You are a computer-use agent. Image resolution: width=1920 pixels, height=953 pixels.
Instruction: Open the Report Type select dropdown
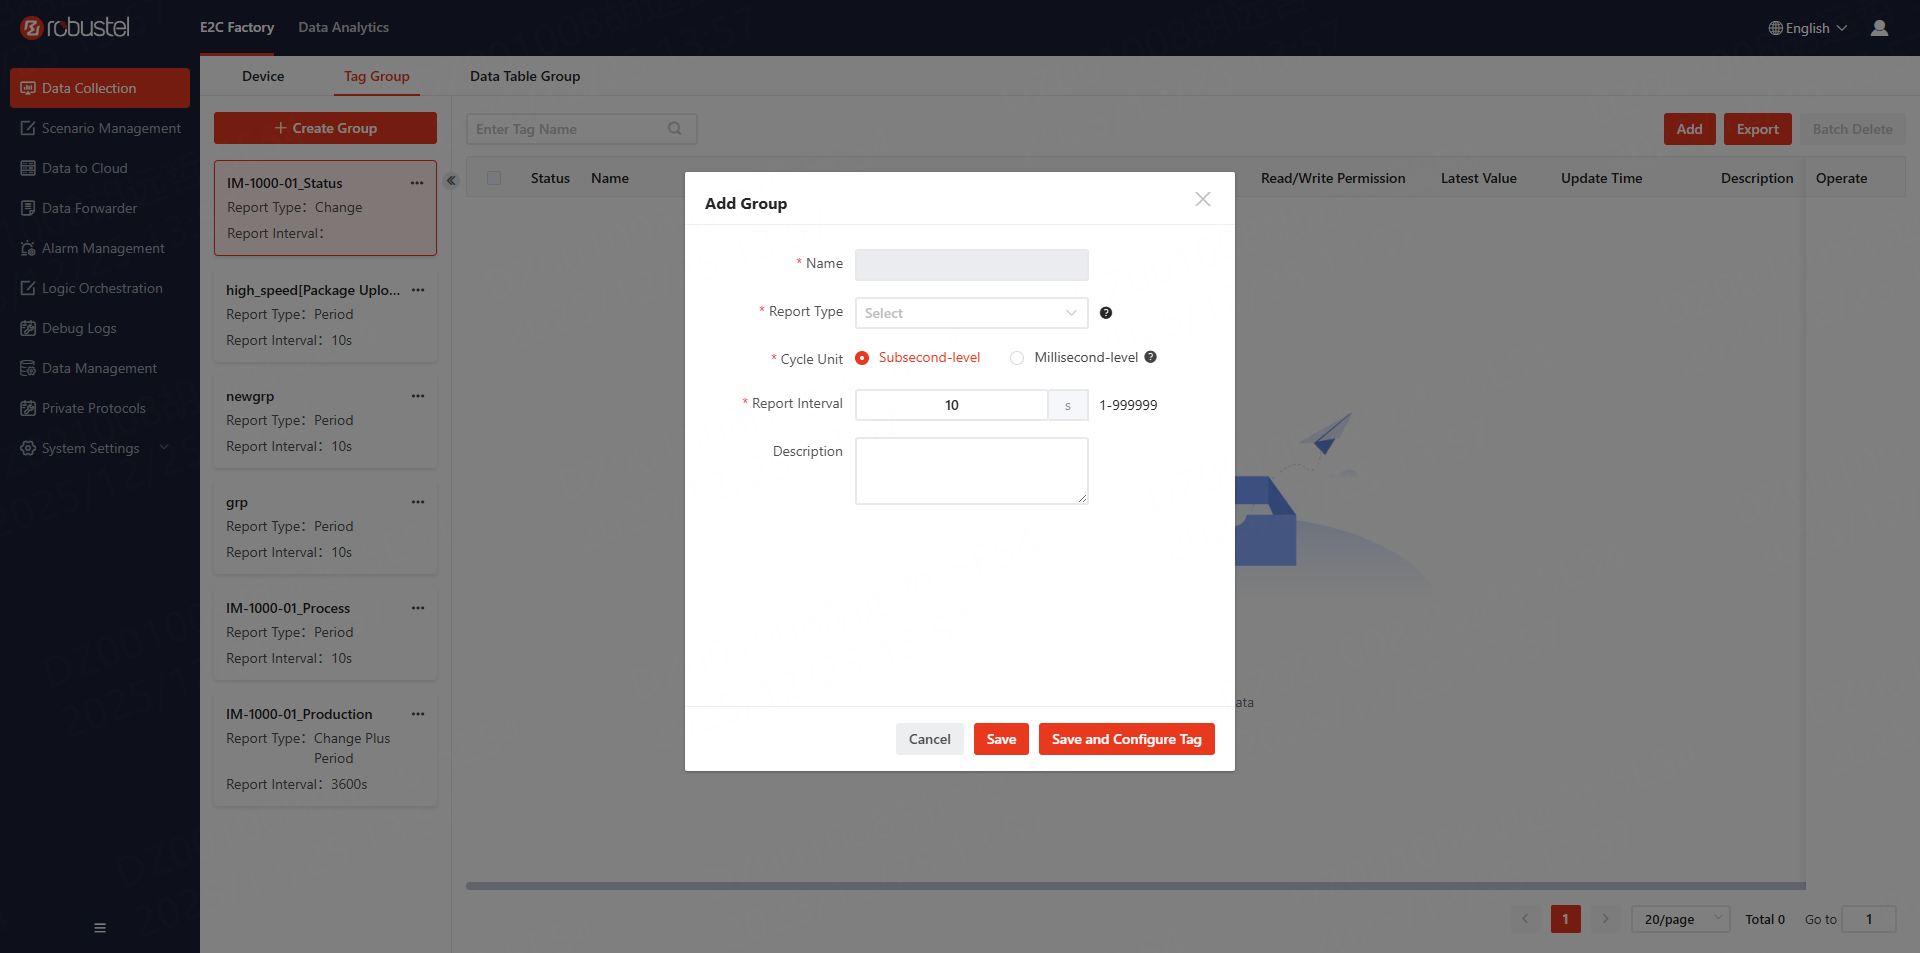[970, 313]
